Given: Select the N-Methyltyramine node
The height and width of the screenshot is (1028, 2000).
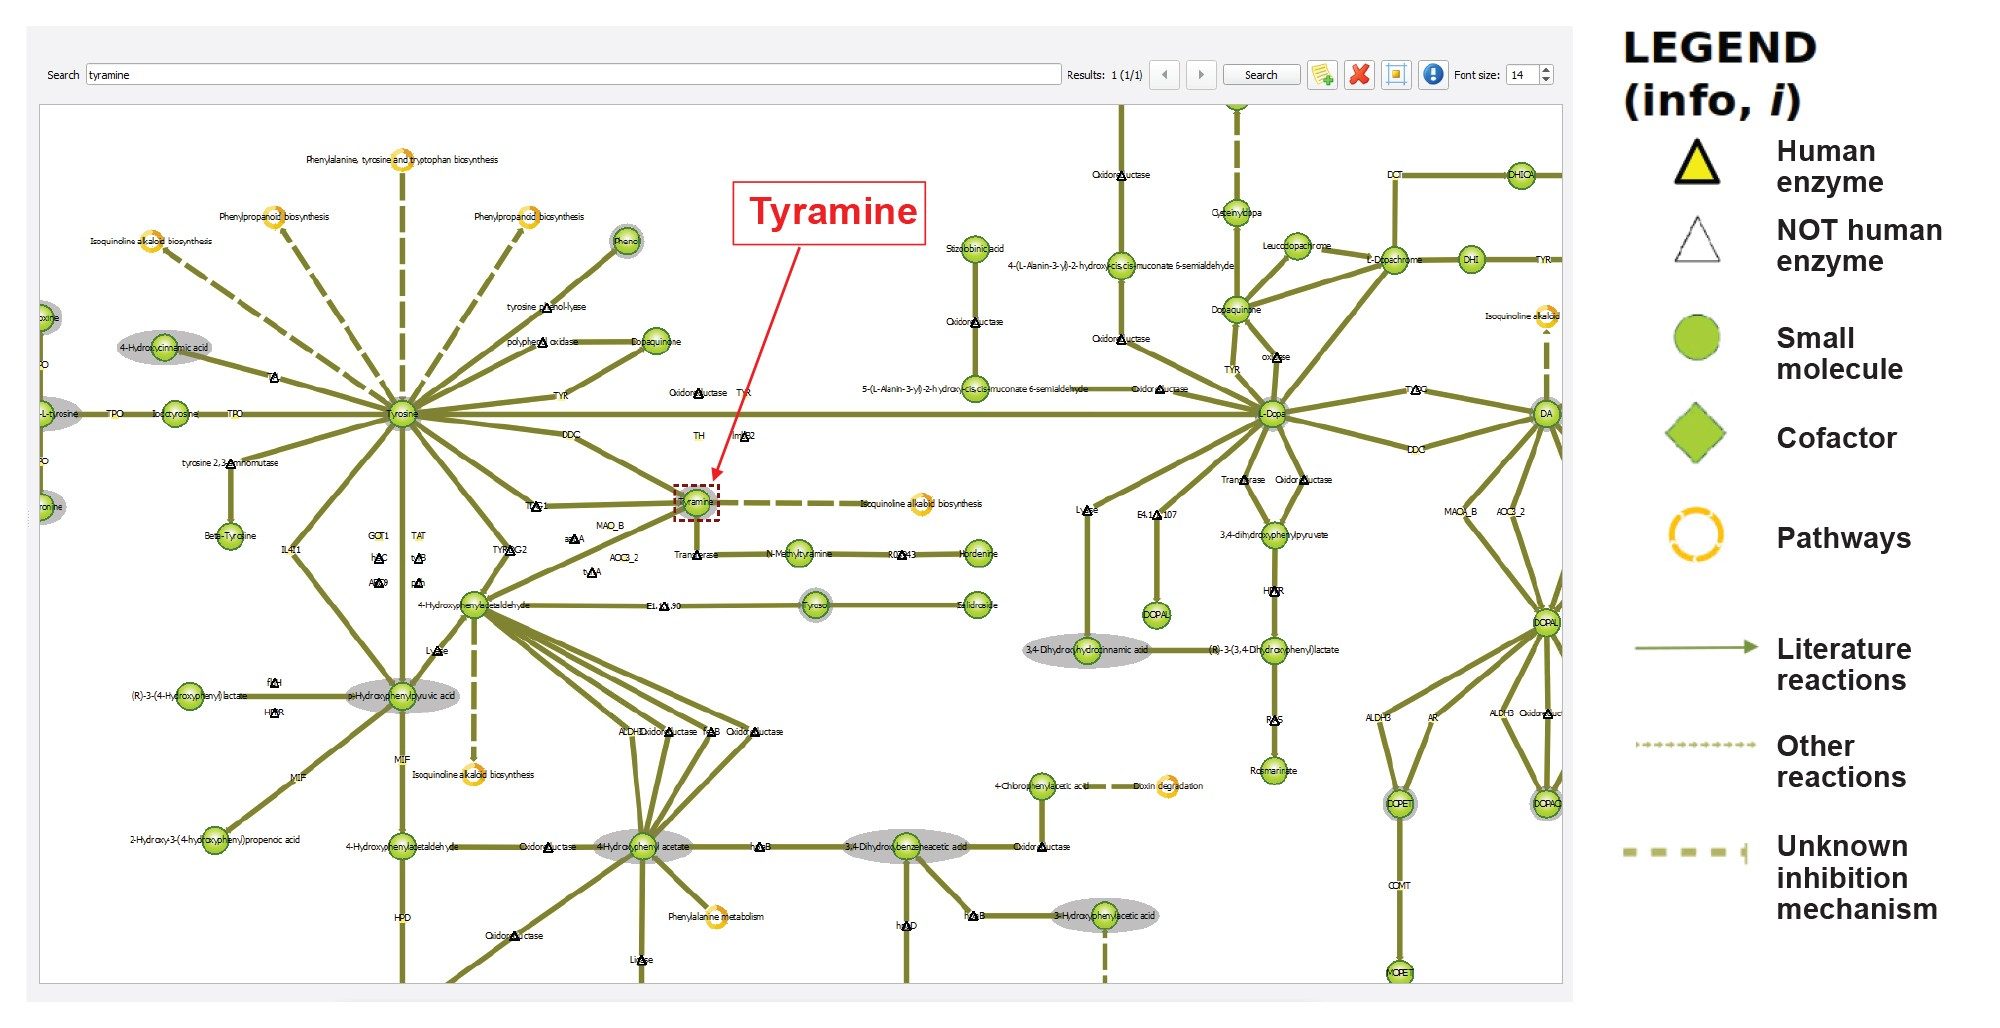Looking at the screenshot, I should tap(799, 554).
